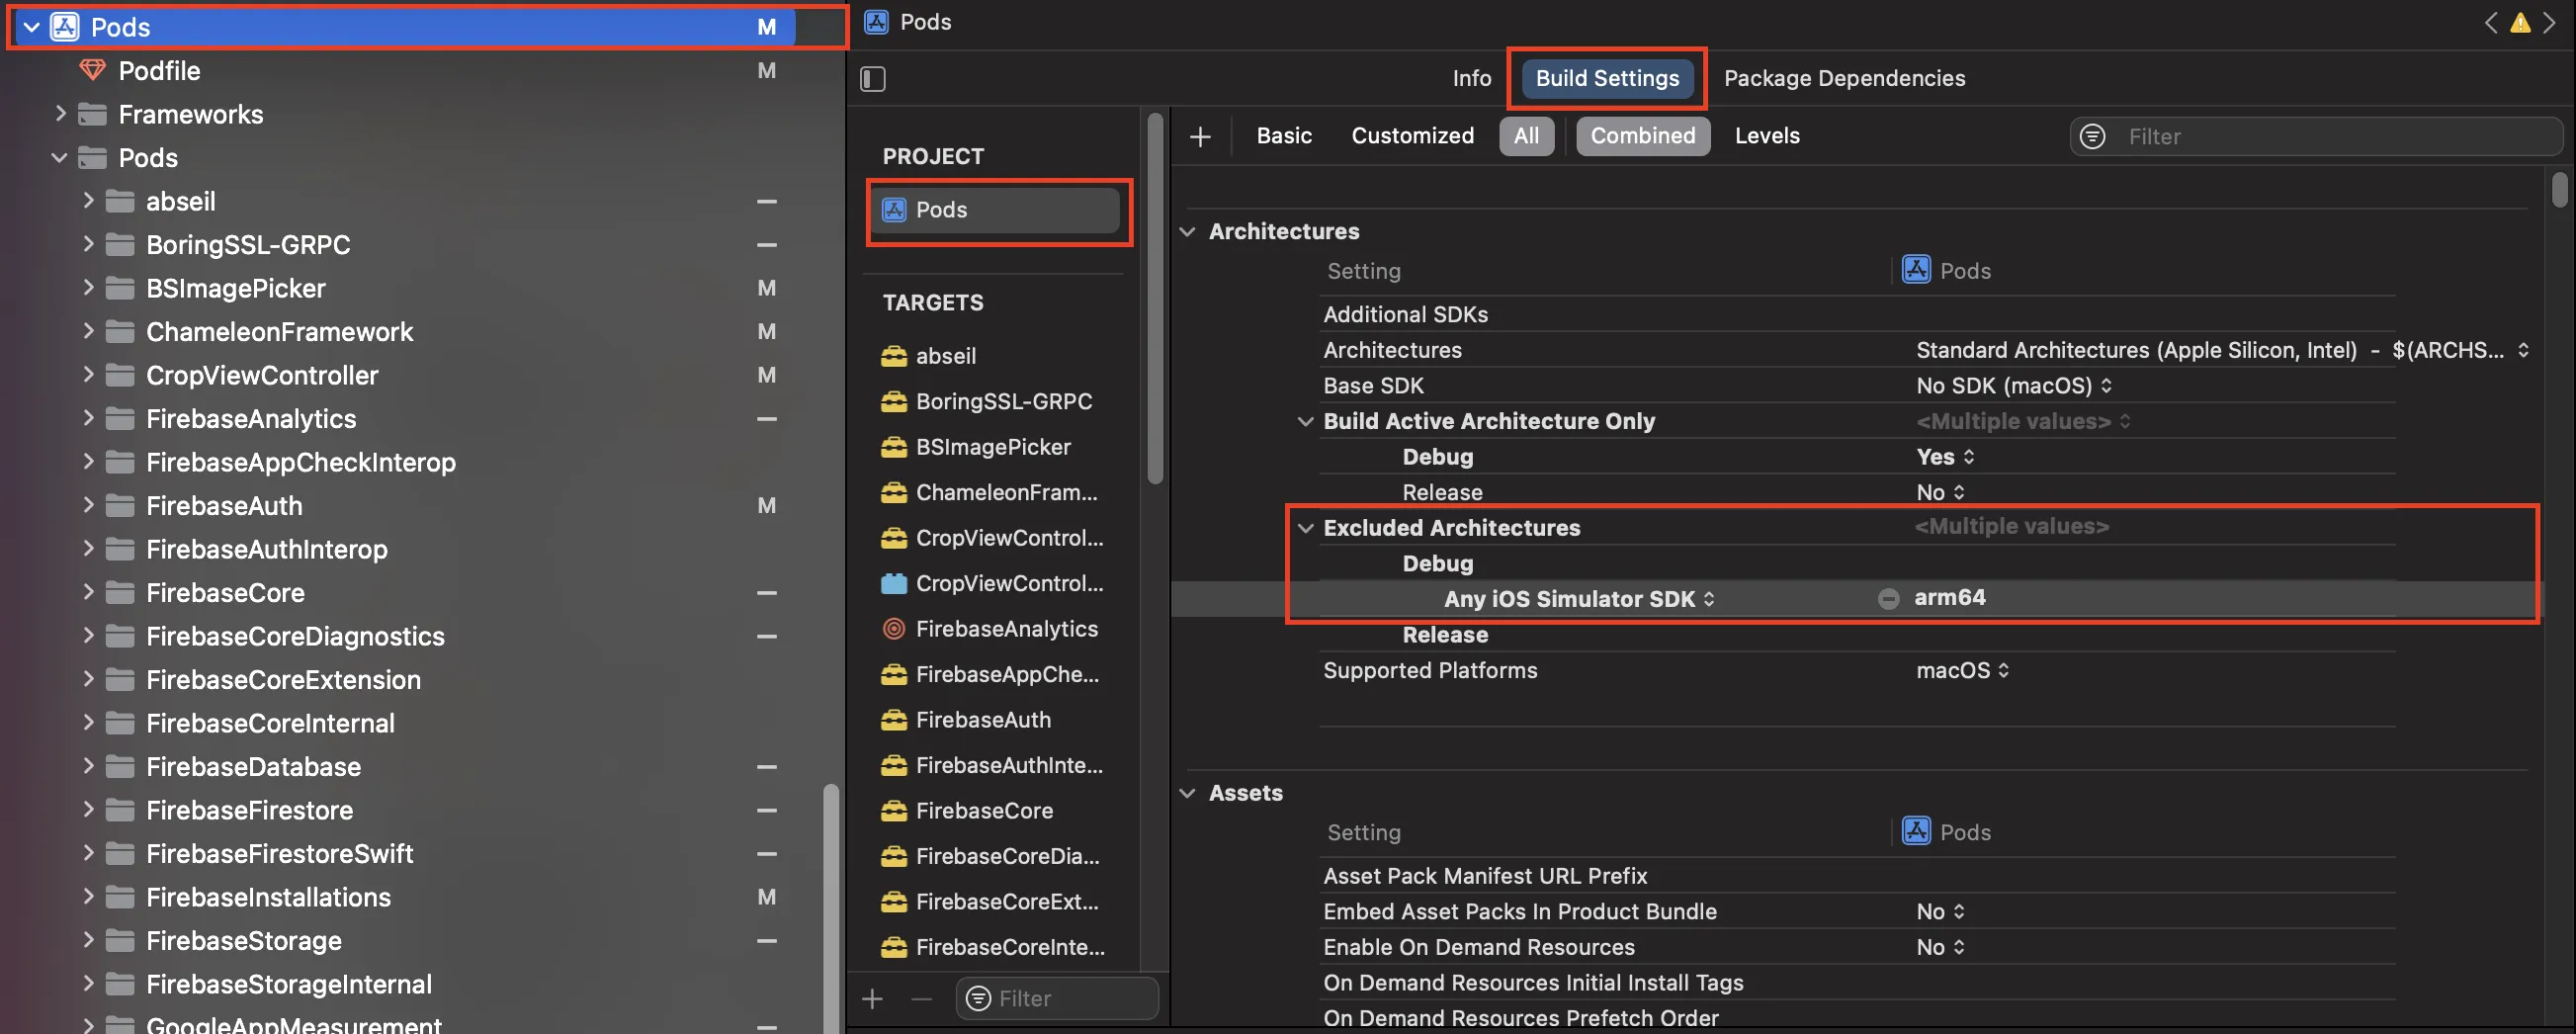Select the BSImagePicker target

click(994, 447)
